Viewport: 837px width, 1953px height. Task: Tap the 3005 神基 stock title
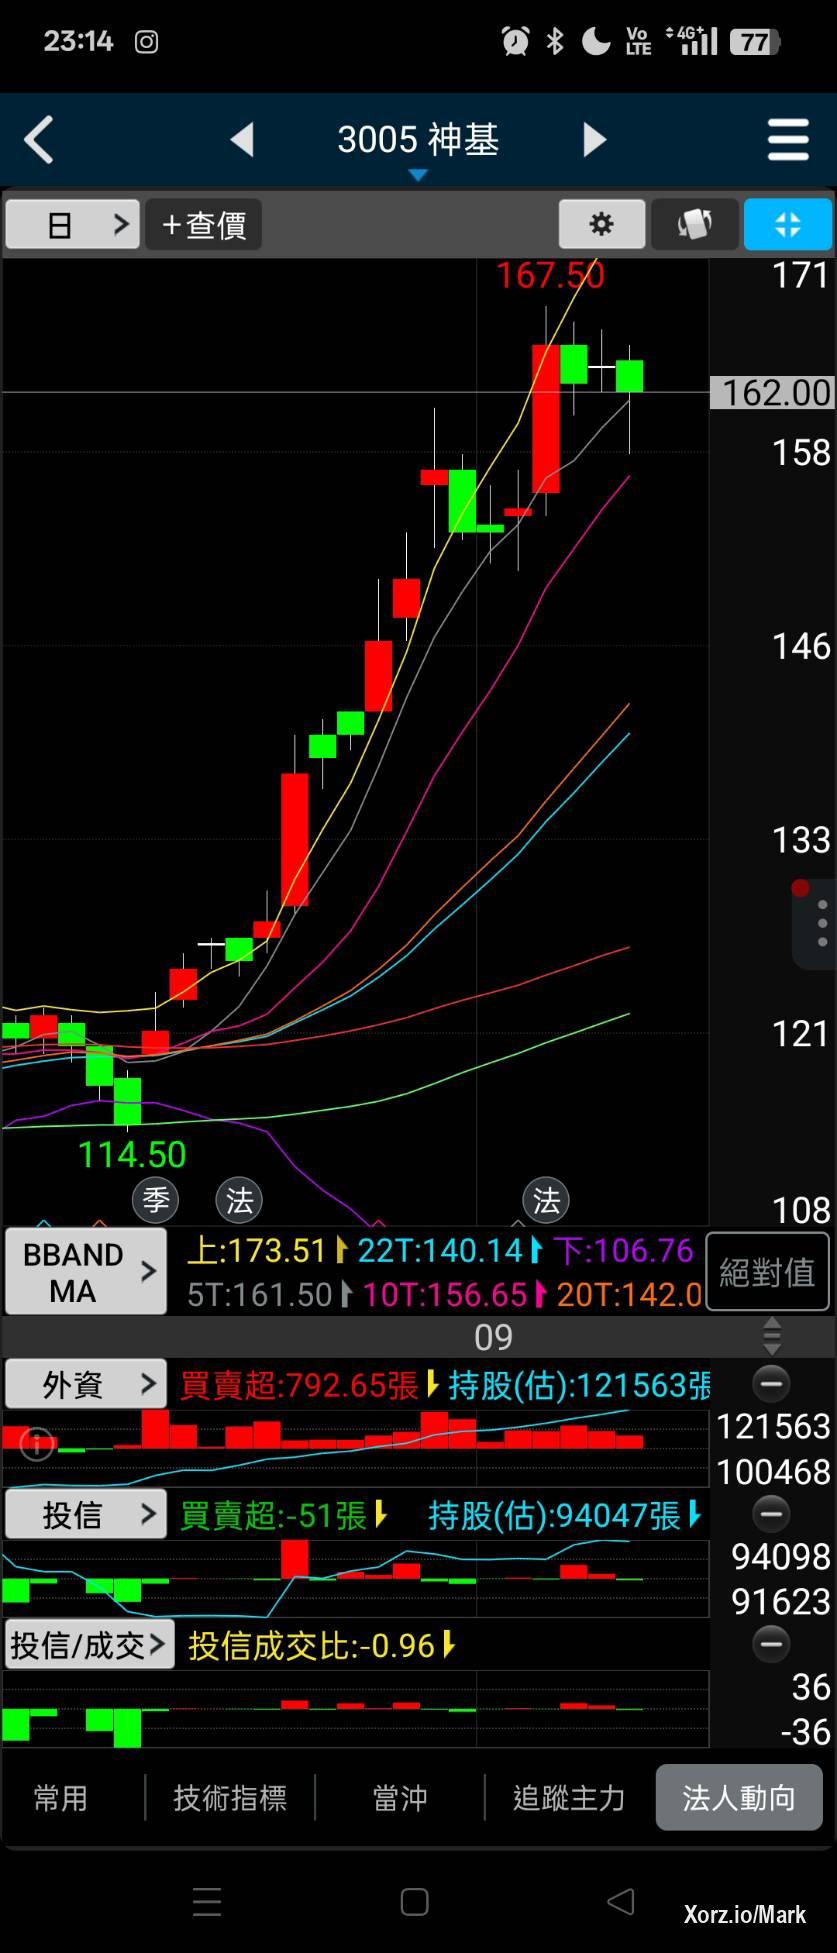[418, 140]
